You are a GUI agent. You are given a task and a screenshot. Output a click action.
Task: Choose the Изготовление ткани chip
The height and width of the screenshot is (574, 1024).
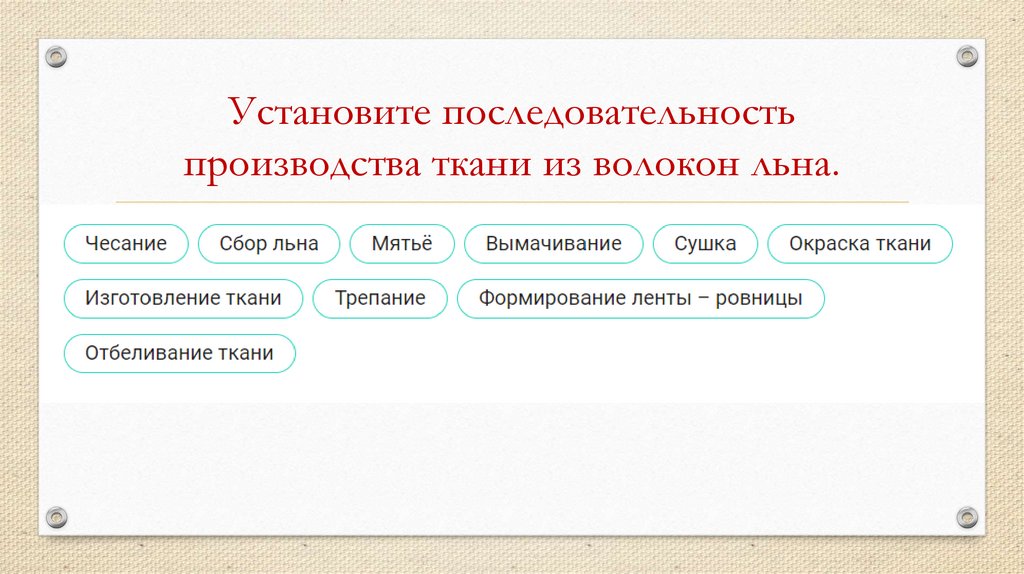tap(184, 298)
